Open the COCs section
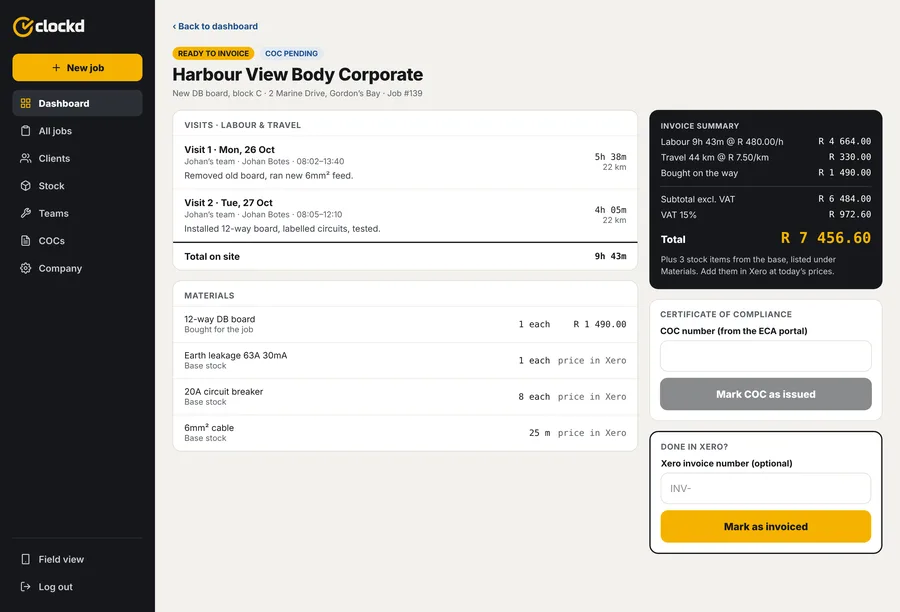 click(77, 241)
